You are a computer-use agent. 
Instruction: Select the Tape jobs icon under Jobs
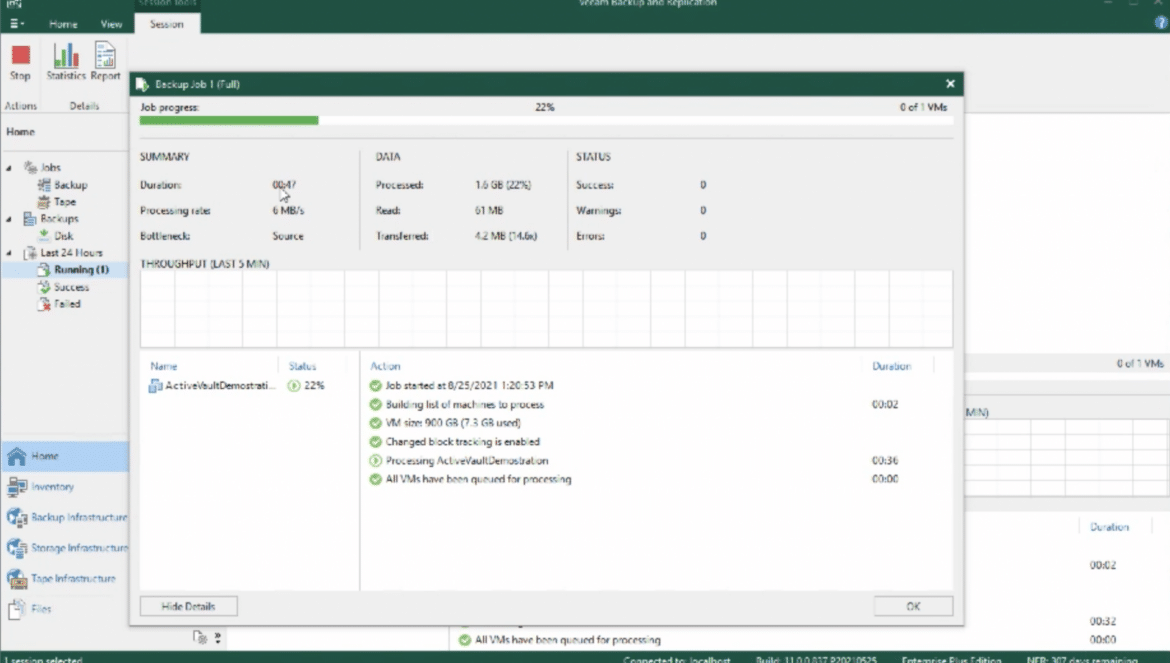(x=44, y=201)
